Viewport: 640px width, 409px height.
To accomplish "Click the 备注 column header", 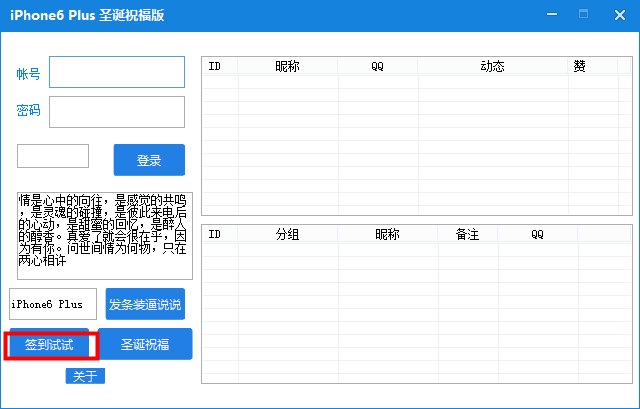I will (467, 234).
